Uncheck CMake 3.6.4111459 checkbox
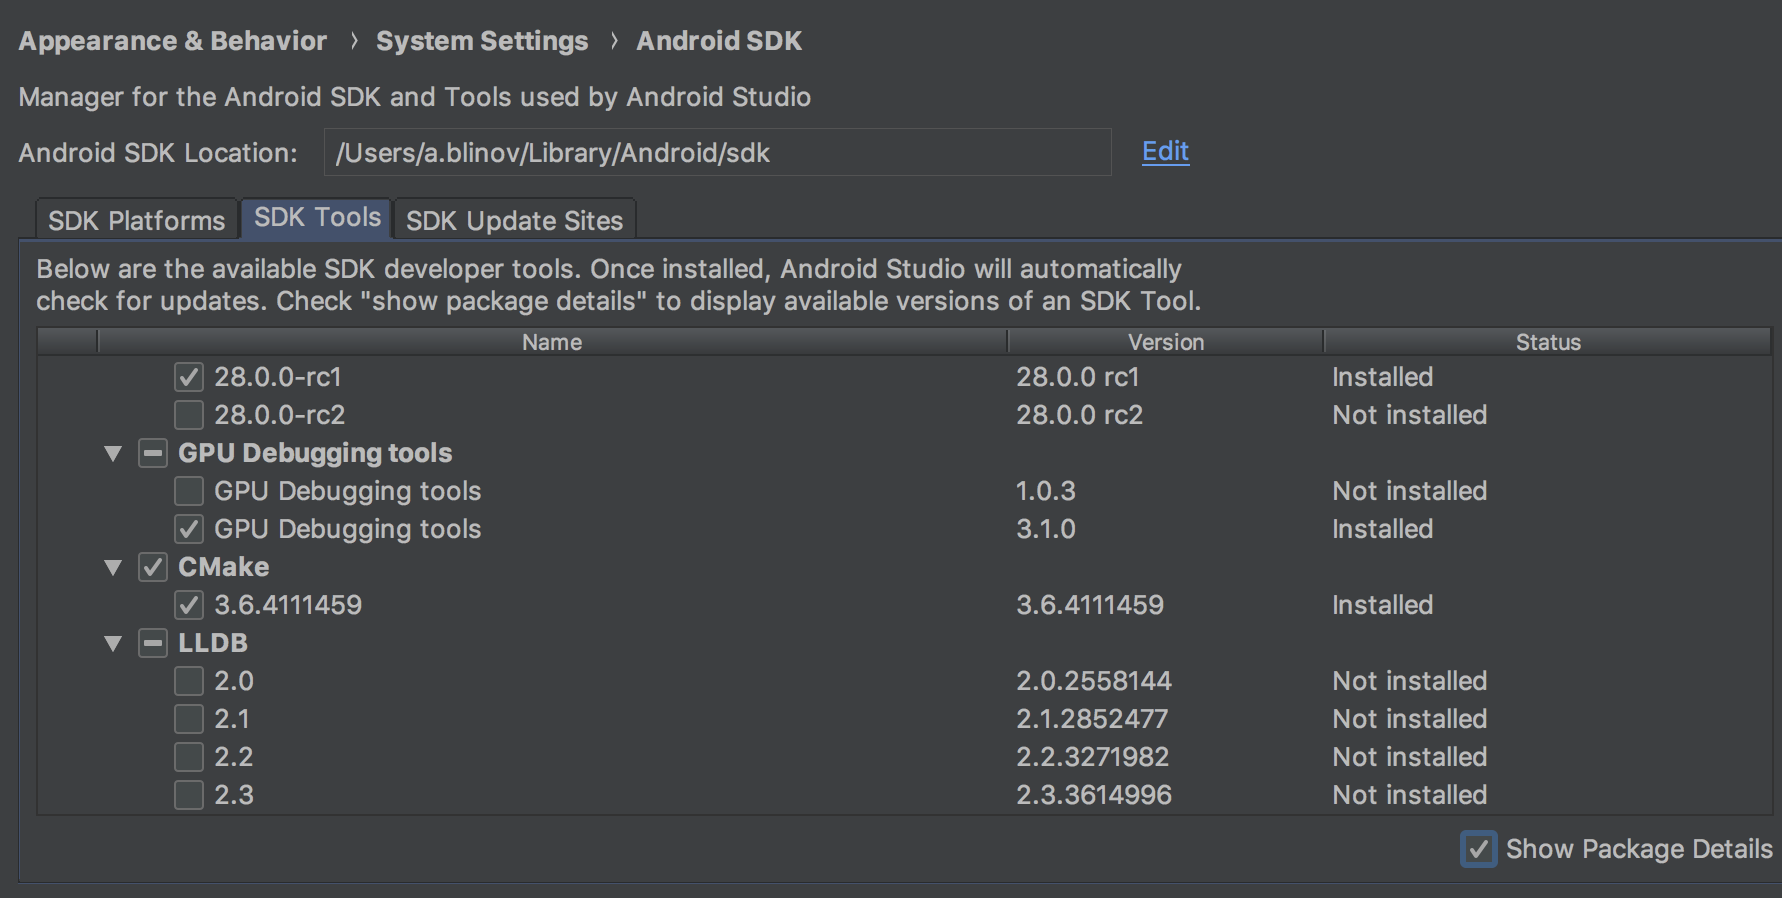 click(x=189, y=605)
